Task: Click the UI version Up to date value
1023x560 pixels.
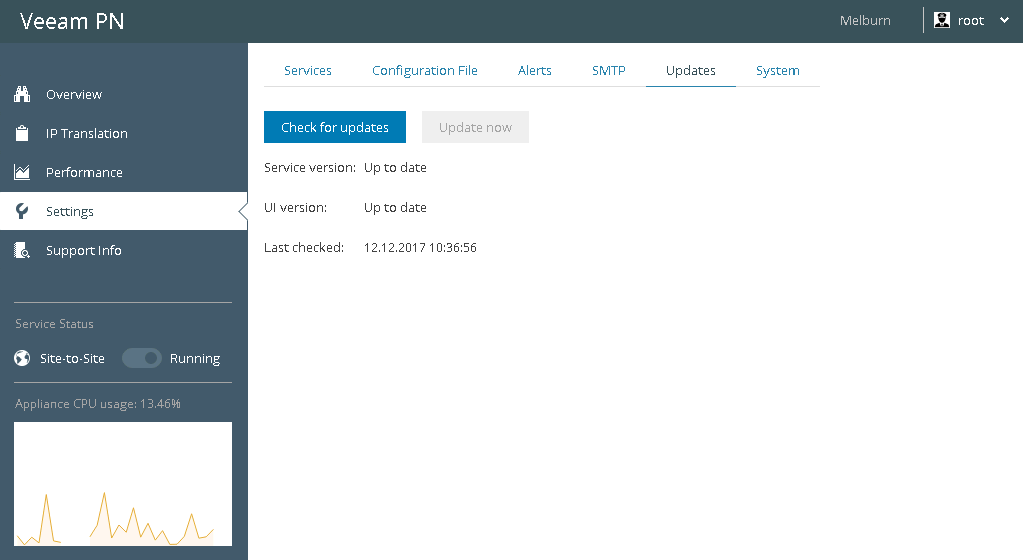Action: (395, 208)
